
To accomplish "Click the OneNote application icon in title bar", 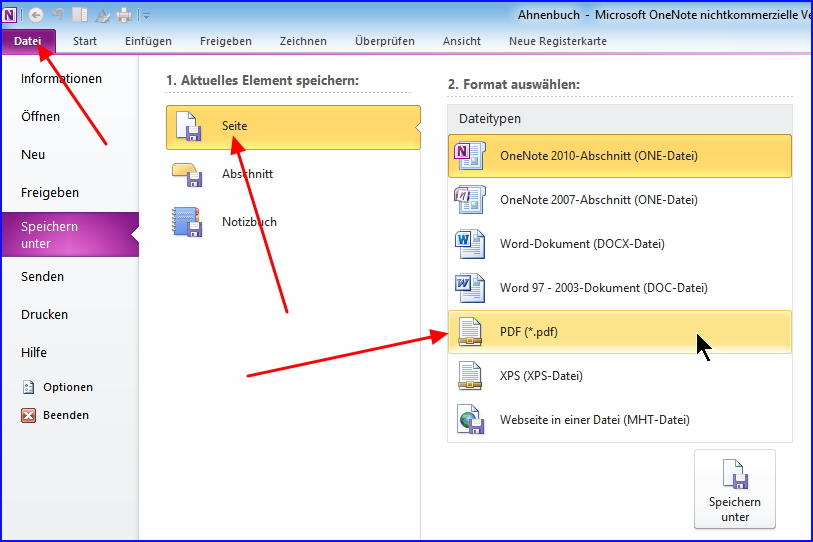I will point(10,15).
